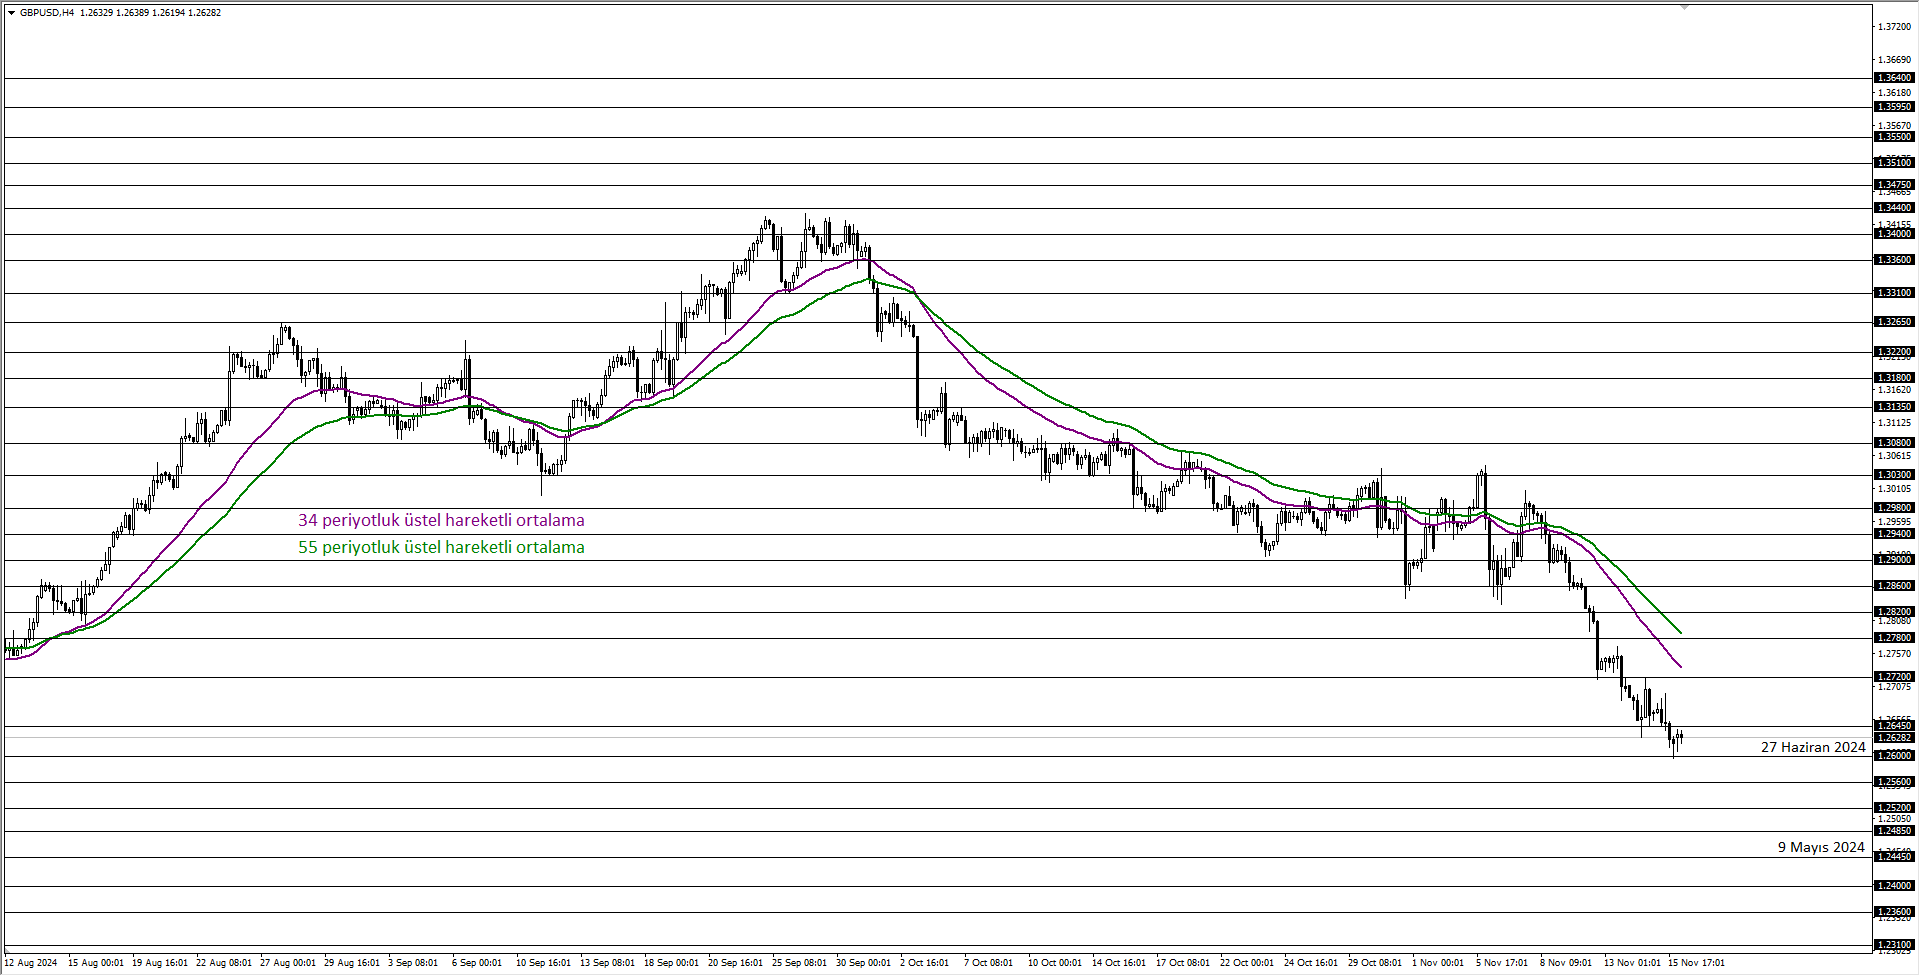Click the 1.29800 price level tag
Viewport: 1920px width, 976px height.
pyautogui.click(x=1893, y=508)
